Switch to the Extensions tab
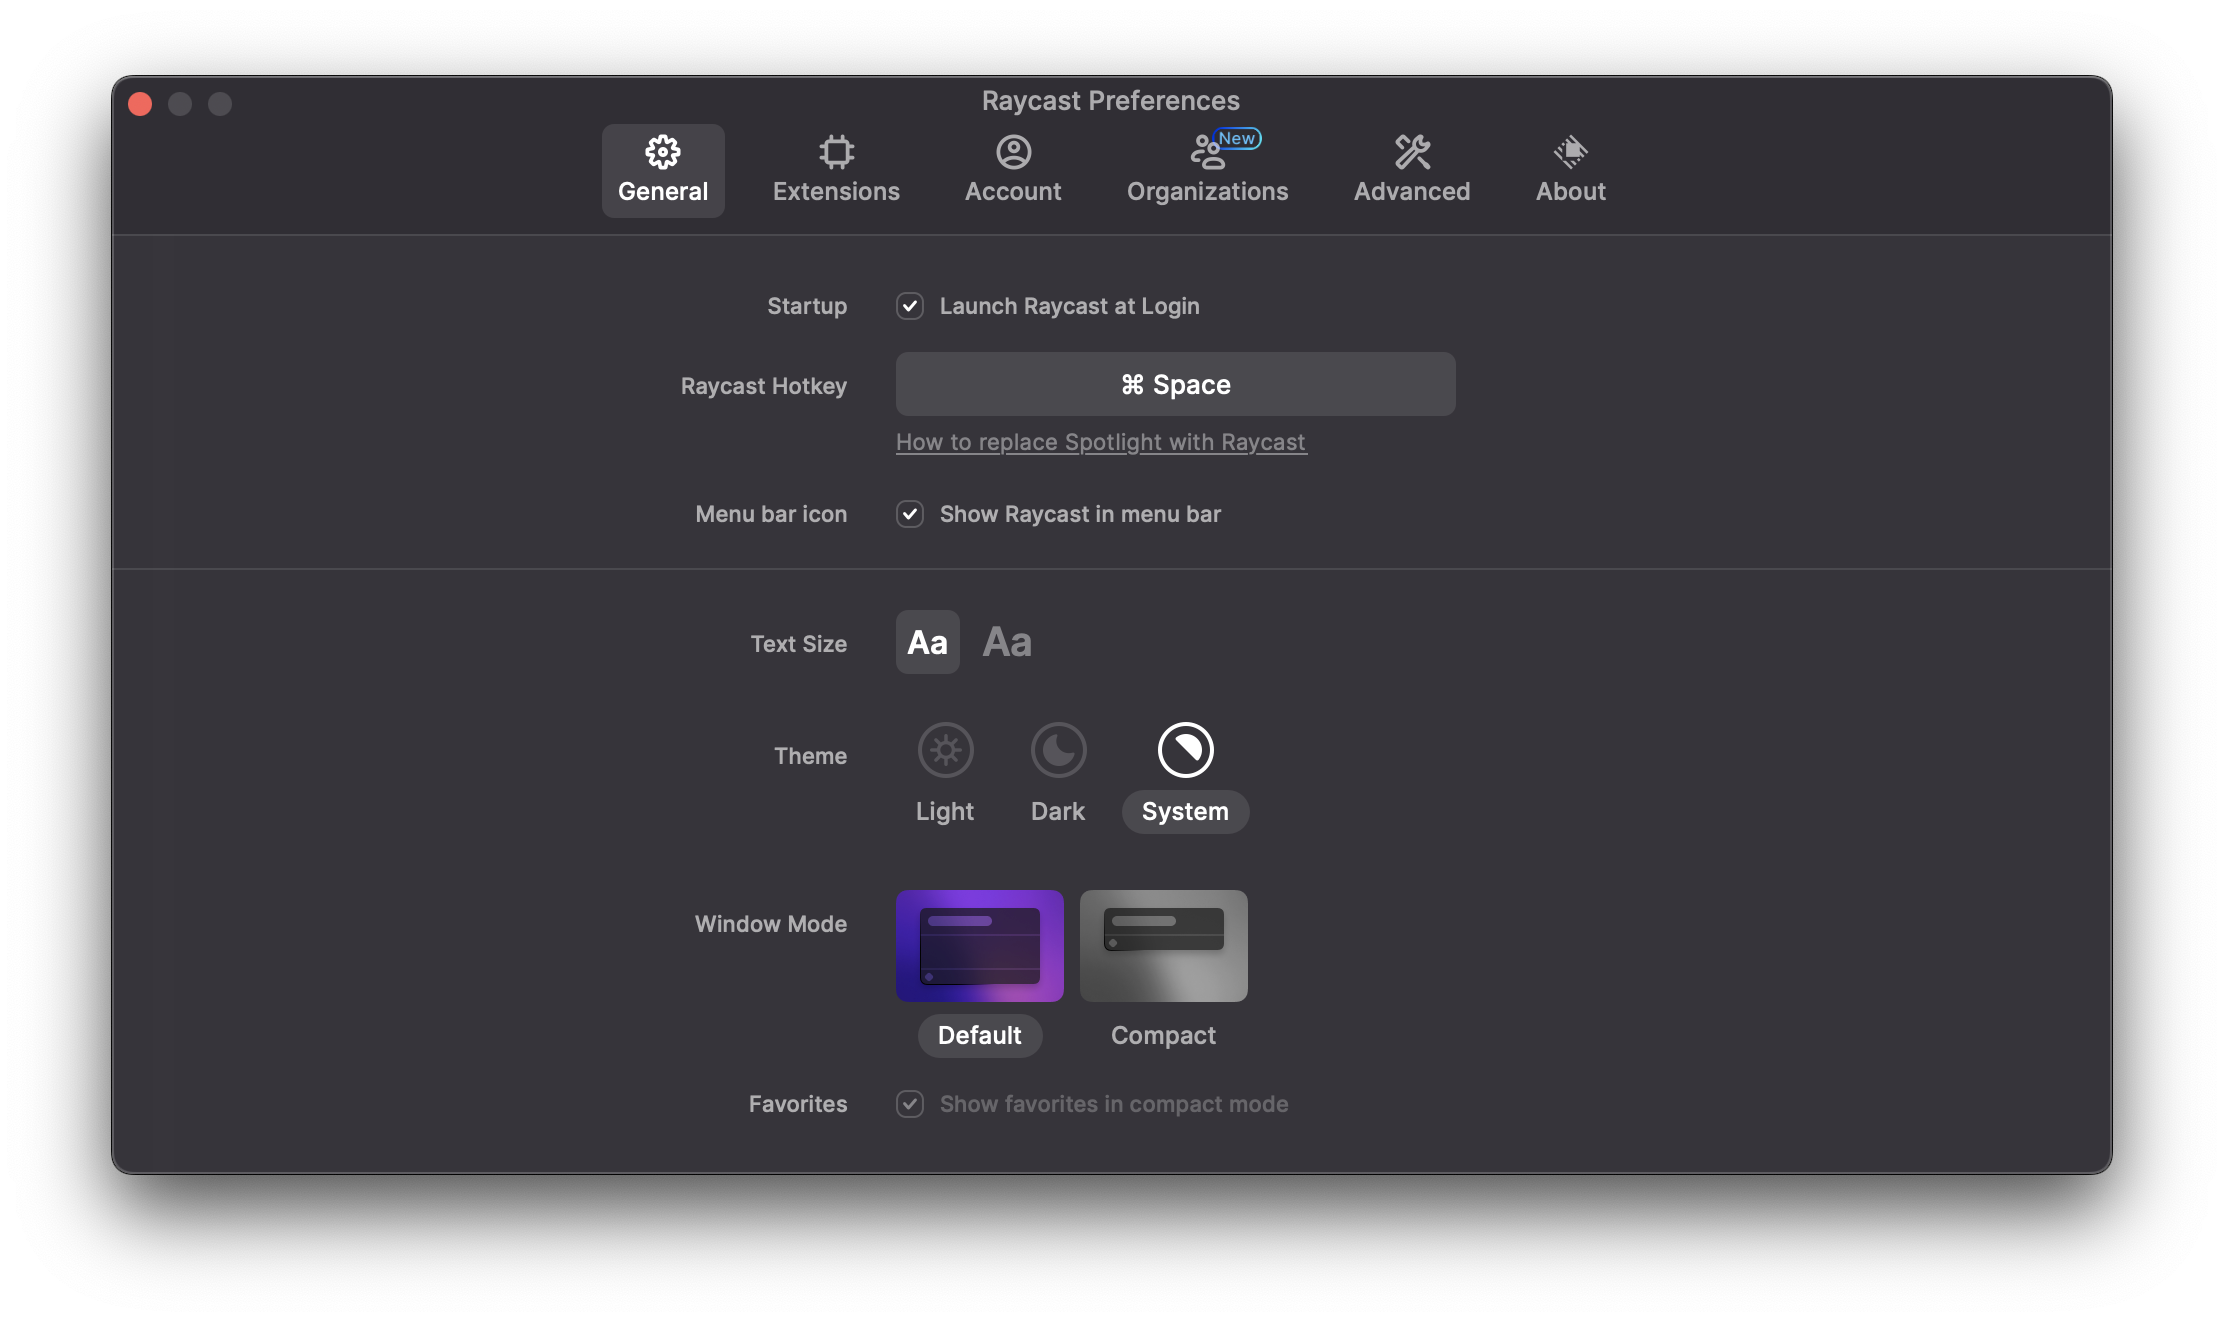This screenshot has width=2224, height=1322. (x=836, y=170)
